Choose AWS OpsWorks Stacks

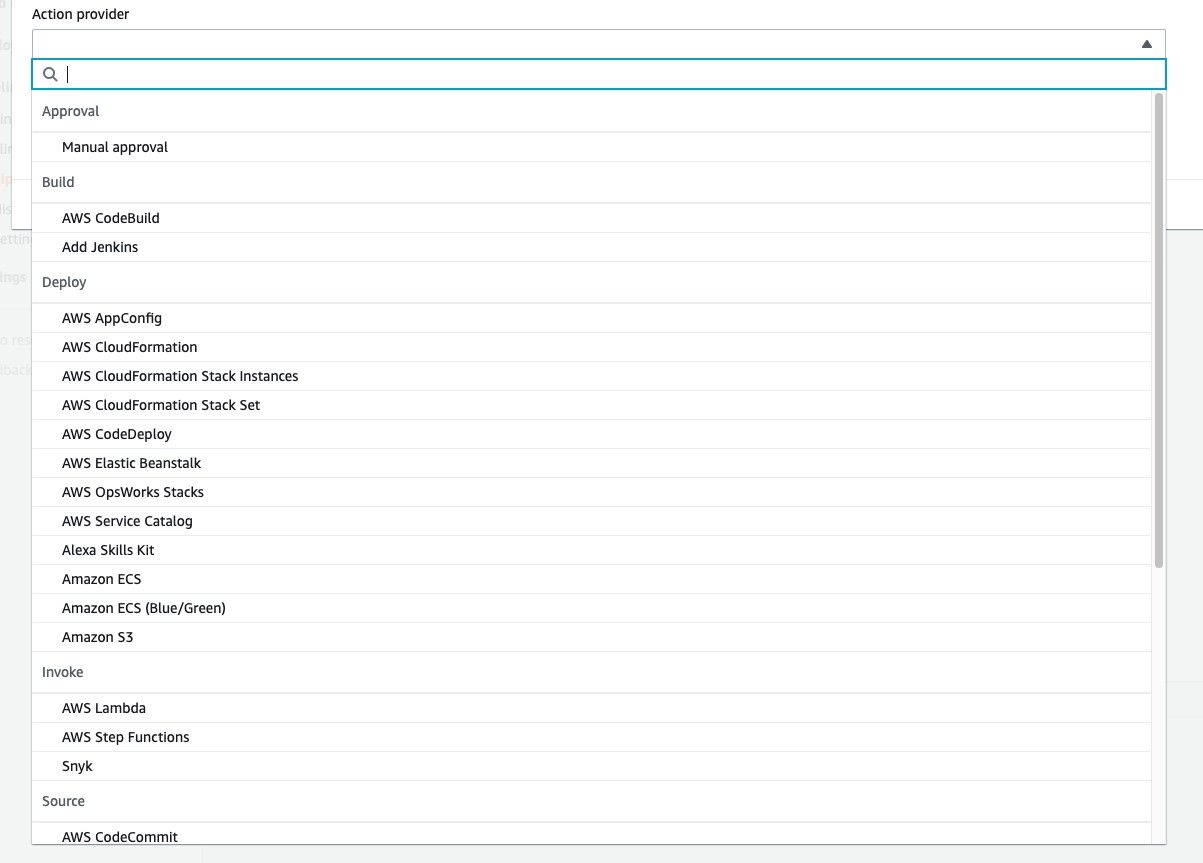coord(592,492)
